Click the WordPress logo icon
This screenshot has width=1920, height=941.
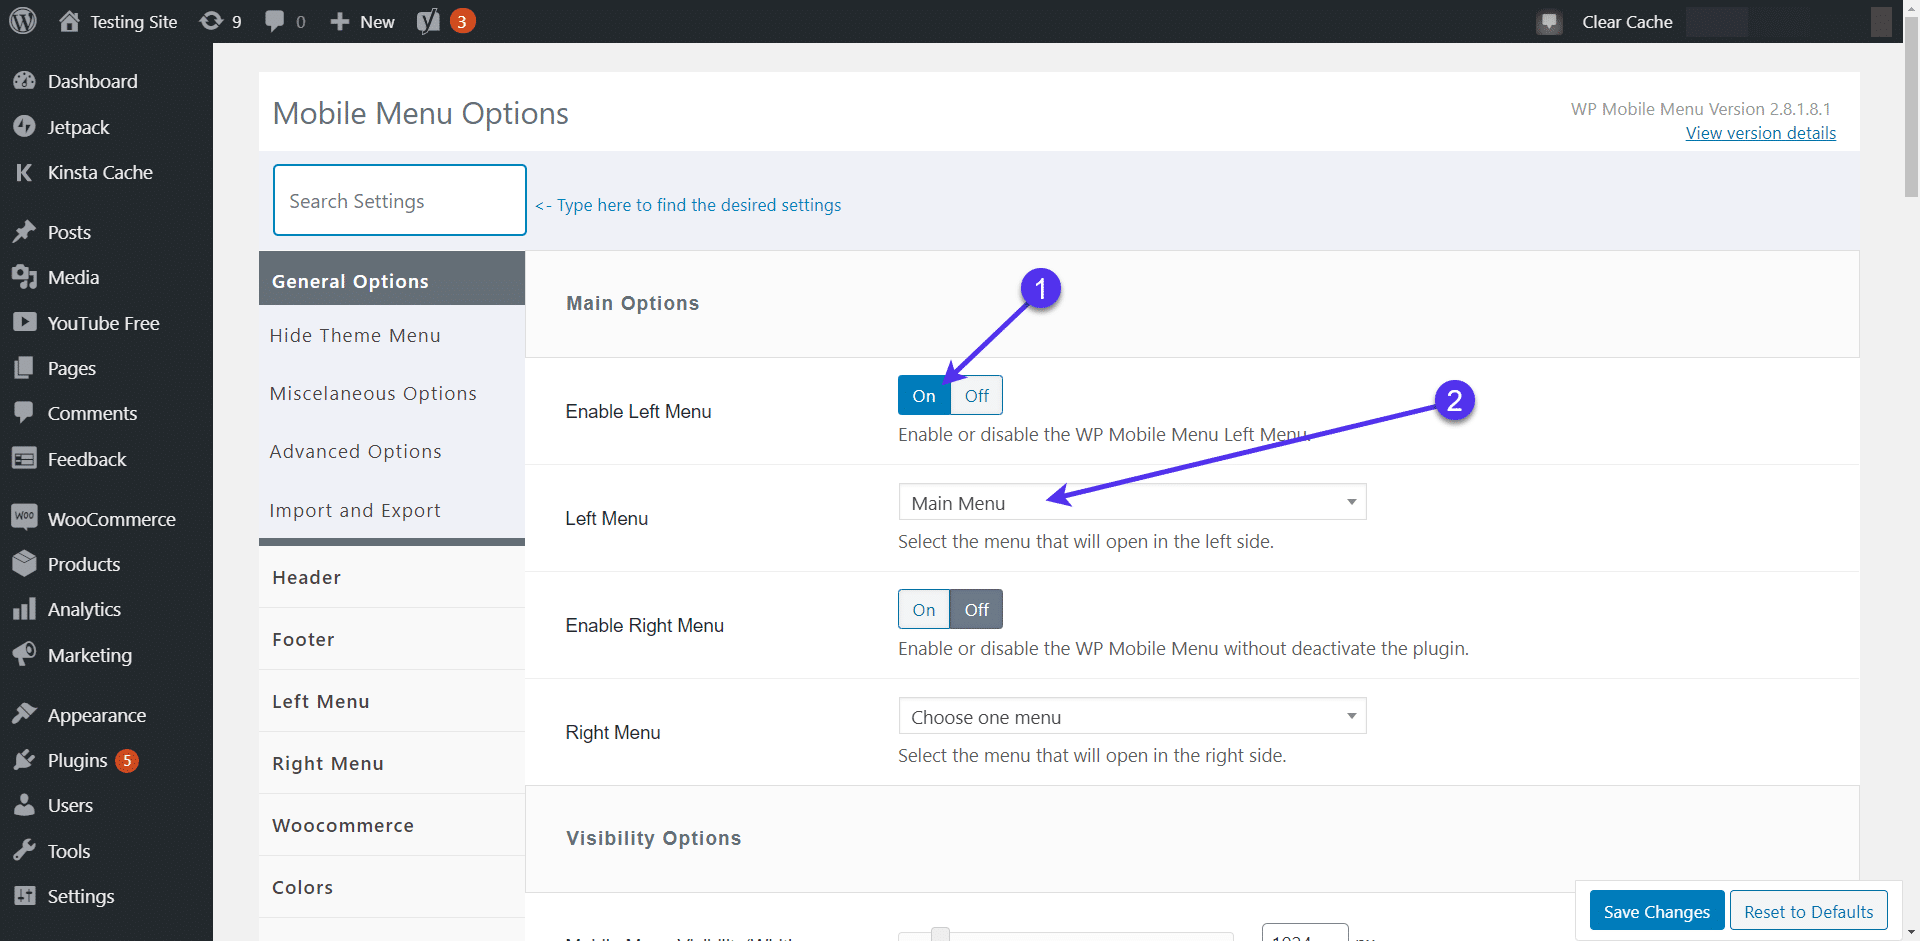point(23,21)
